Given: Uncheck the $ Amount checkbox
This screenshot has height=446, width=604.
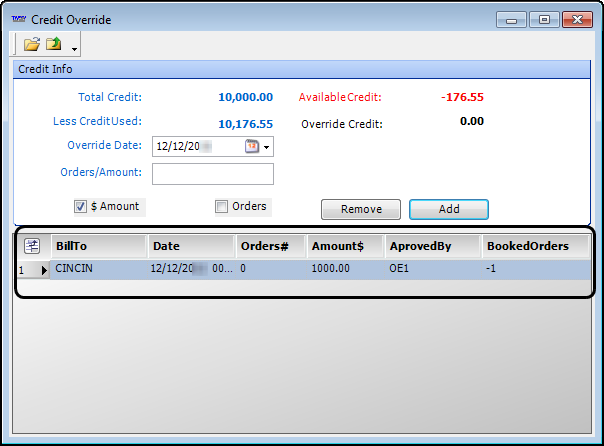Looking at the screenshot, I should click(x=81, y=206).
